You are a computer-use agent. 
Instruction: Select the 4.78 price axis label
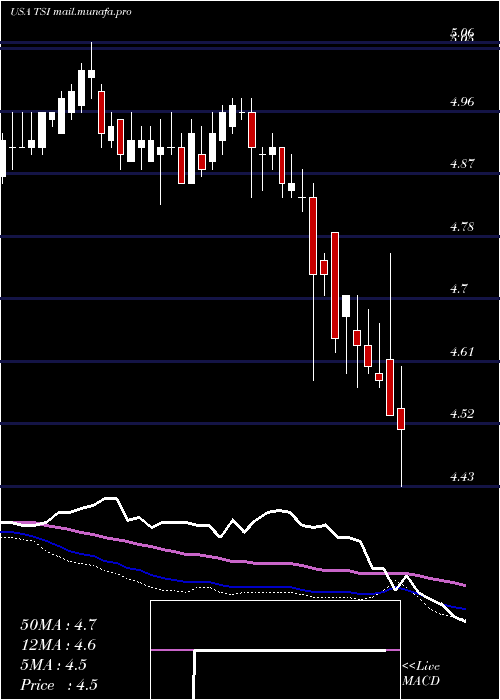[462, 227]
